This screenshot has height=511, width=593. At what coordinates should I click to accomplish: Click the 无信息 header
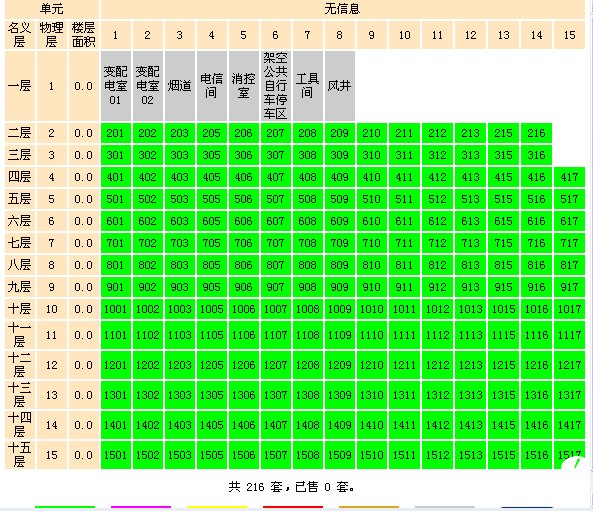point(342,9)
